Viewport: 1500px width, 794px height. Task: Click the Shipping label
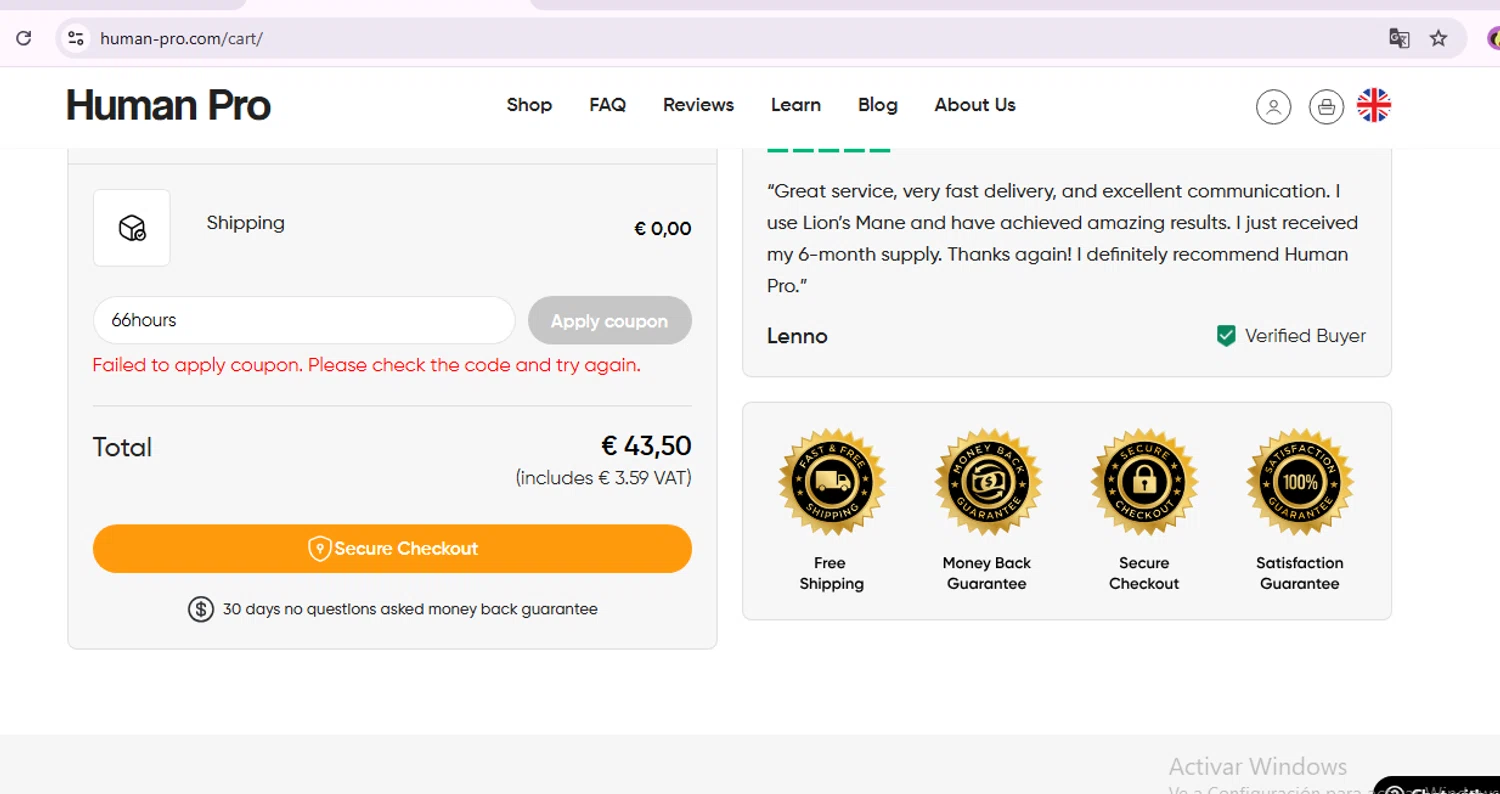[x=245, y=223]
